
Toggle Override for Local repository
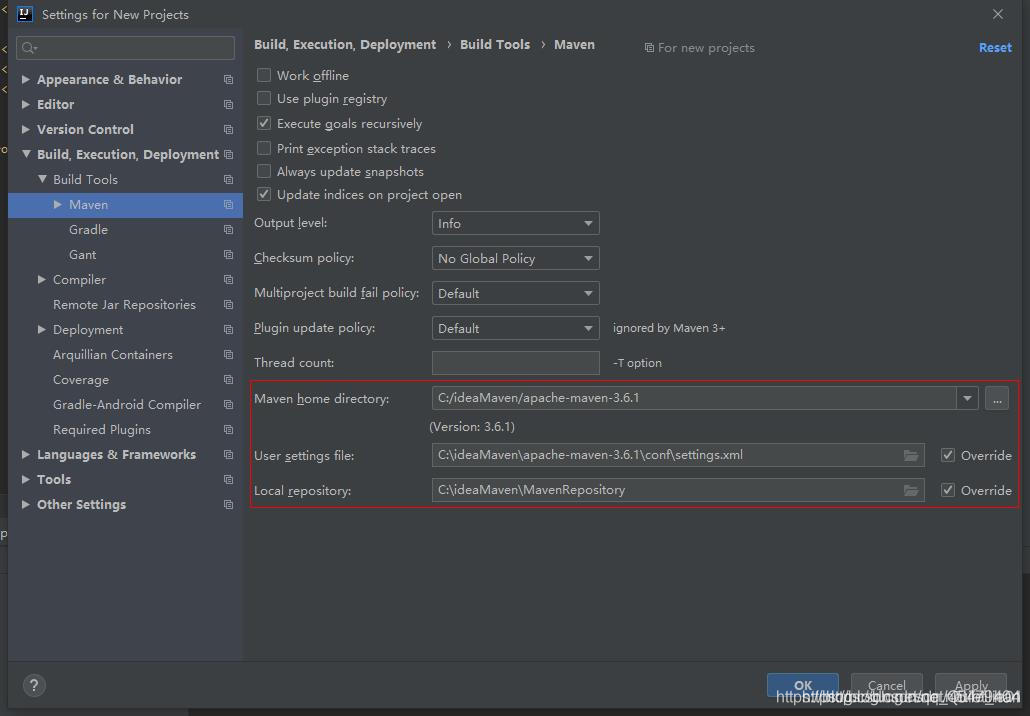(x=948, y=490)
